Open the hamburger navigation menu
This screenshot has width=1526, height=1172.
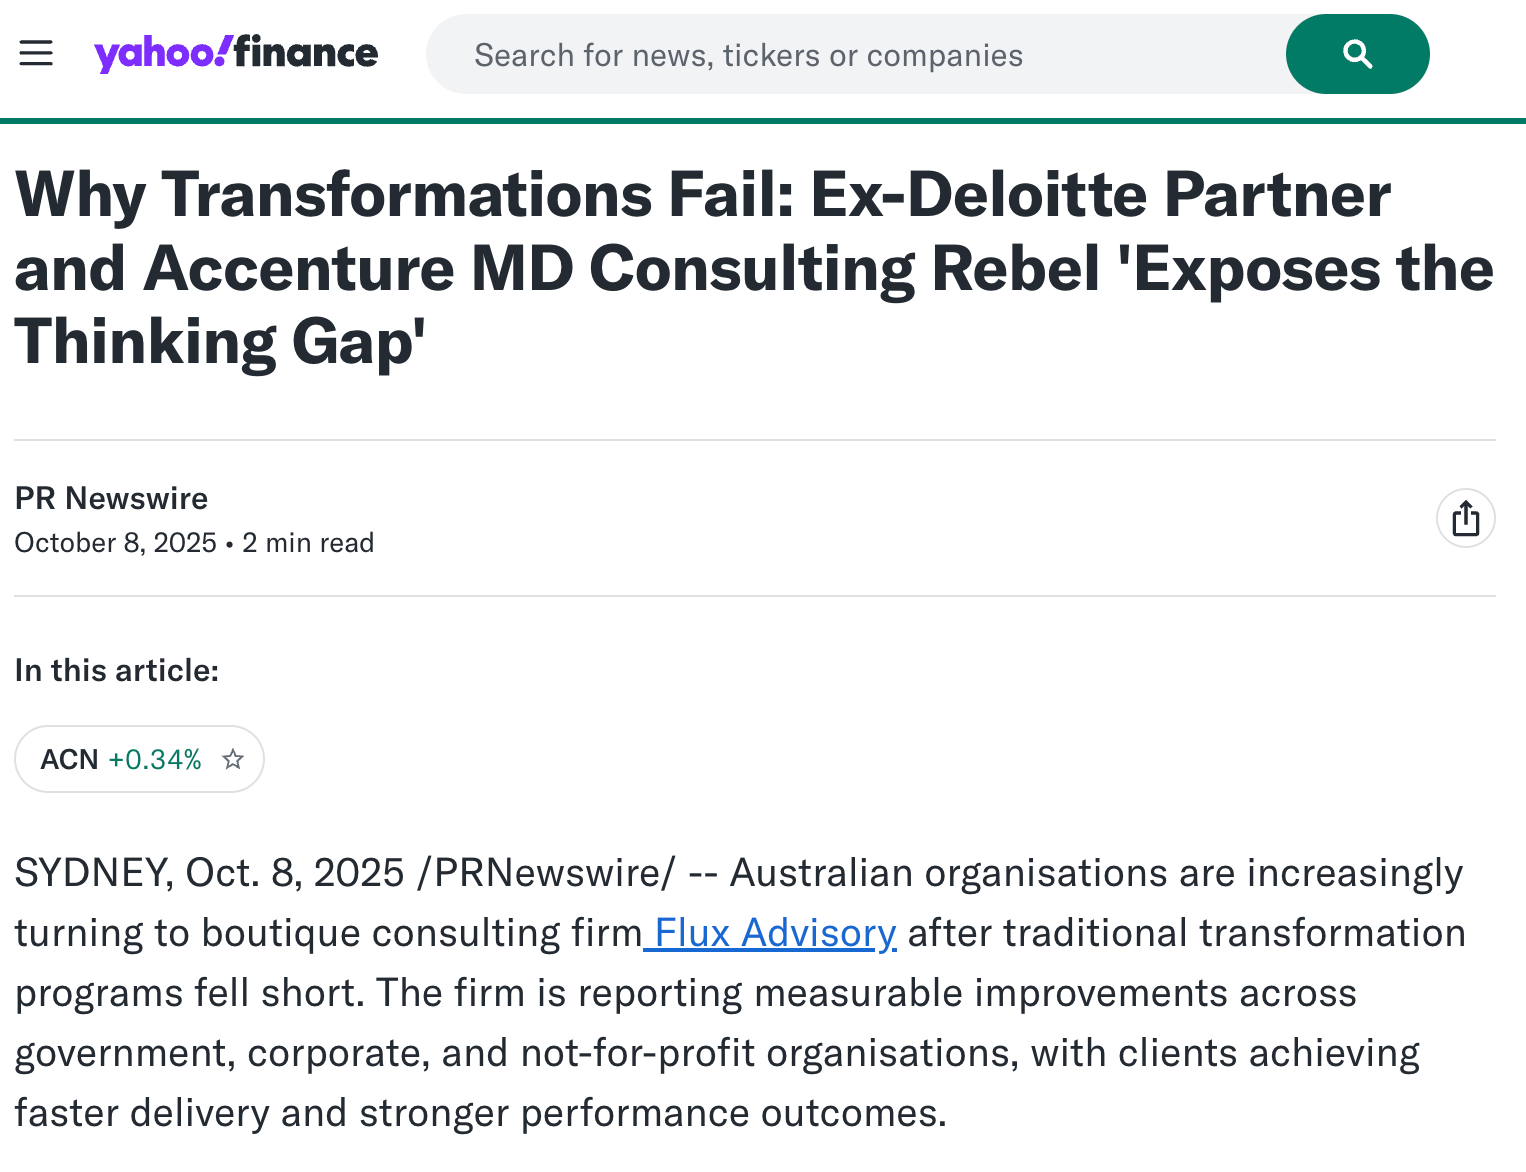[36, 53]
